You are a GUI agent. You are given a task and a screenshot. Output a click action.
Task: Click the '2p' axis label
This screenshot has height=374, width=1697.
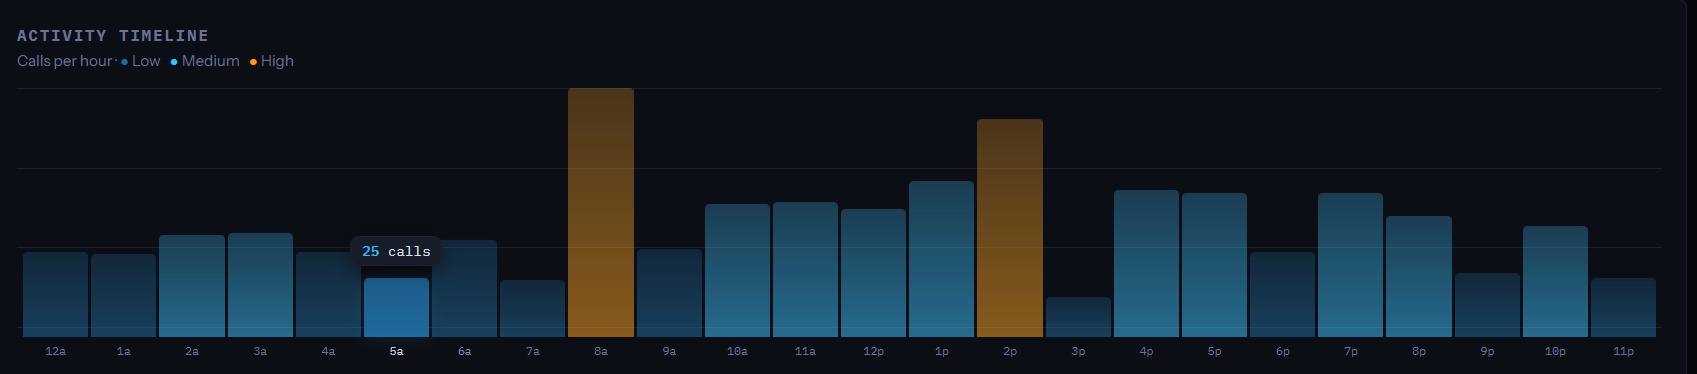1010,351
